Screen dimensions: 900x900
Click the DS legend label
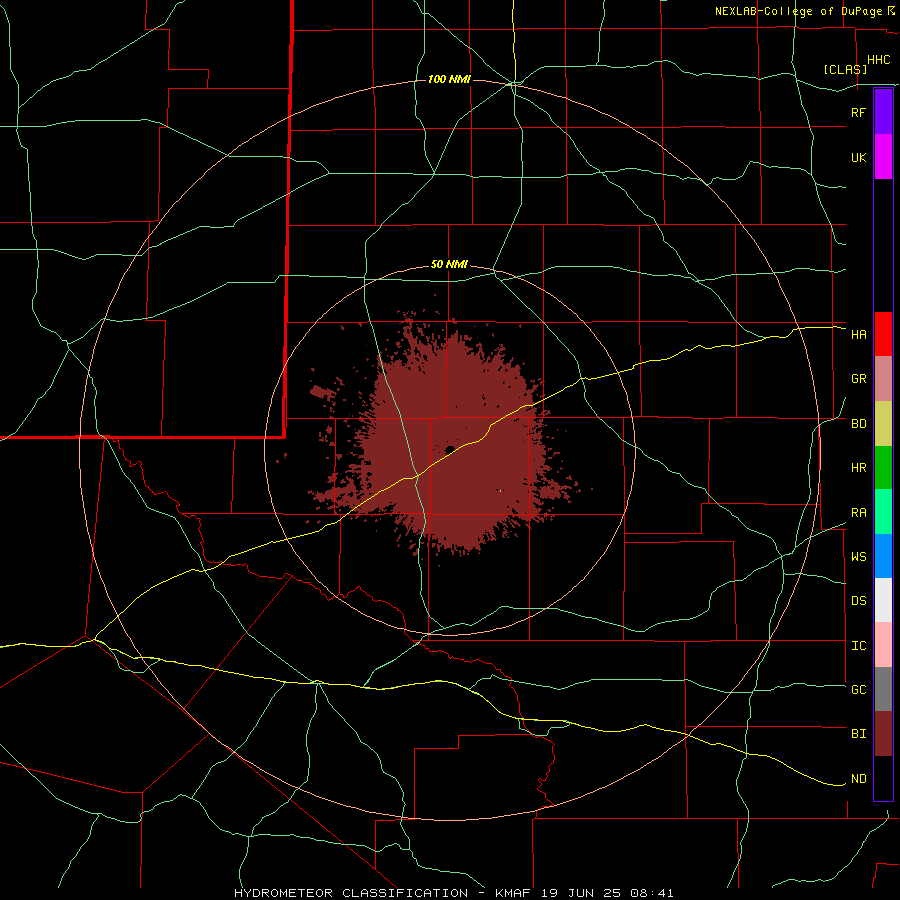(x=858, y=601)
